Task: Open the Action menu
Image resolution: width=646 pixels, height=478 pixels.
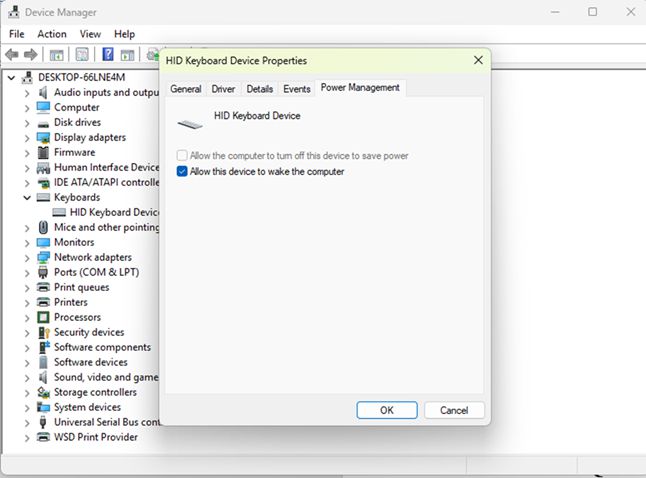Action: (x=52, y=34)
